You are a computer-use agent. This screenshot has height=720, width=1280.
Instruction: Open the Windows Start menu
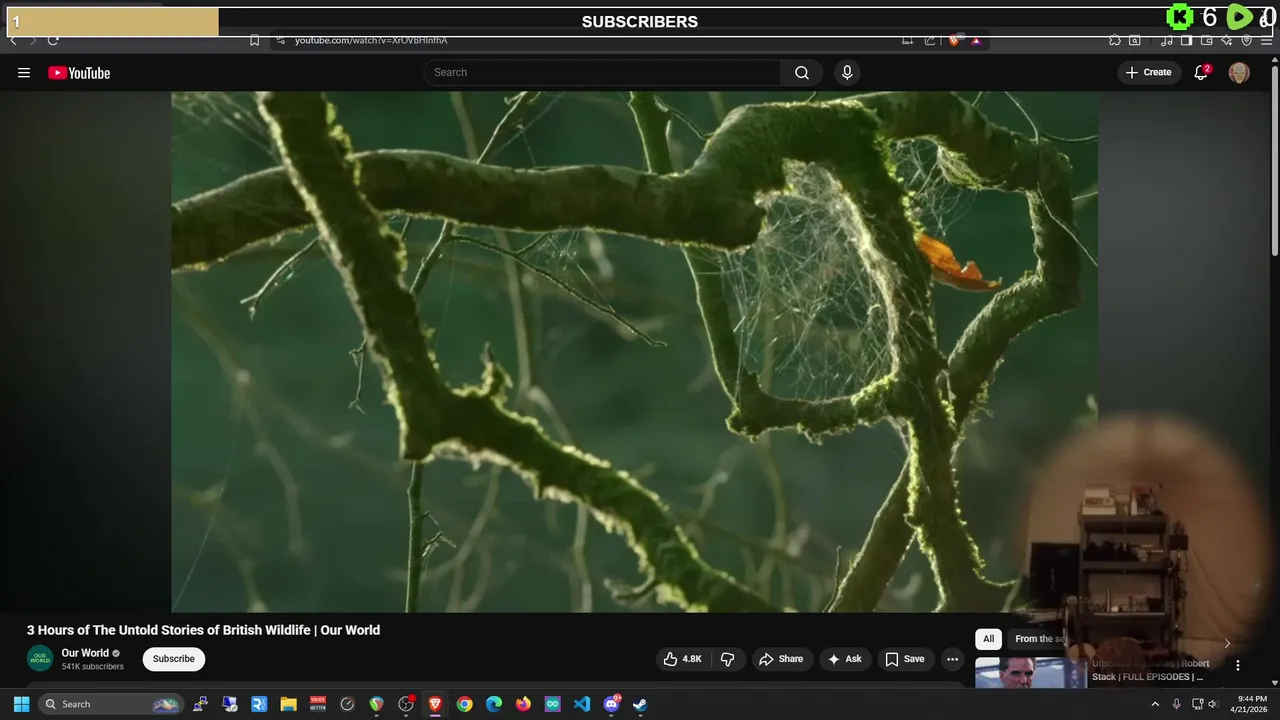click(x=21, y=704)
